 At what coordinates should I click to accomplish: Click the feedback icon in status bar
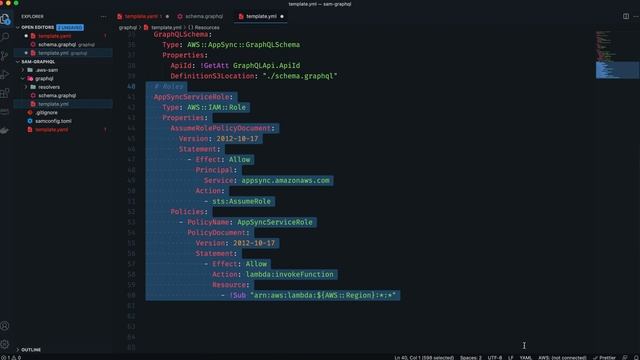(x=625, y=358)
